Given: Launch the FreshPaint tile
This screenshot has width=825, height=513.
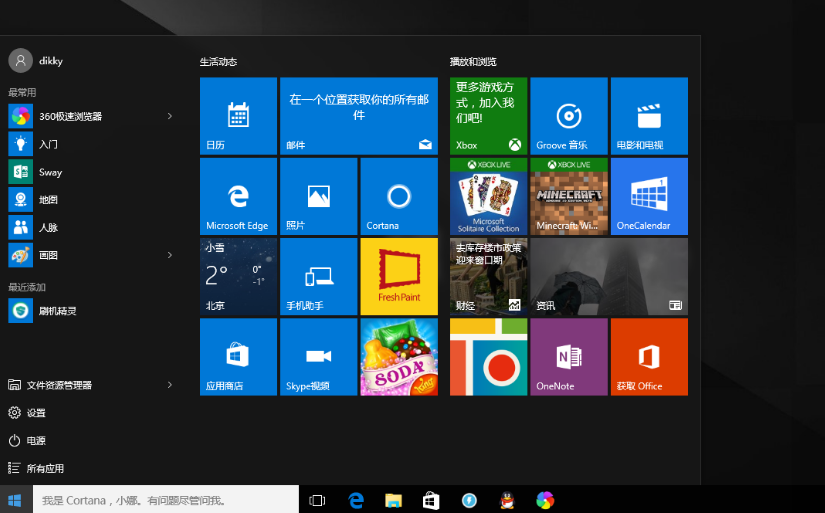Looking at the screenshot, I should click(x=399, y=276).
